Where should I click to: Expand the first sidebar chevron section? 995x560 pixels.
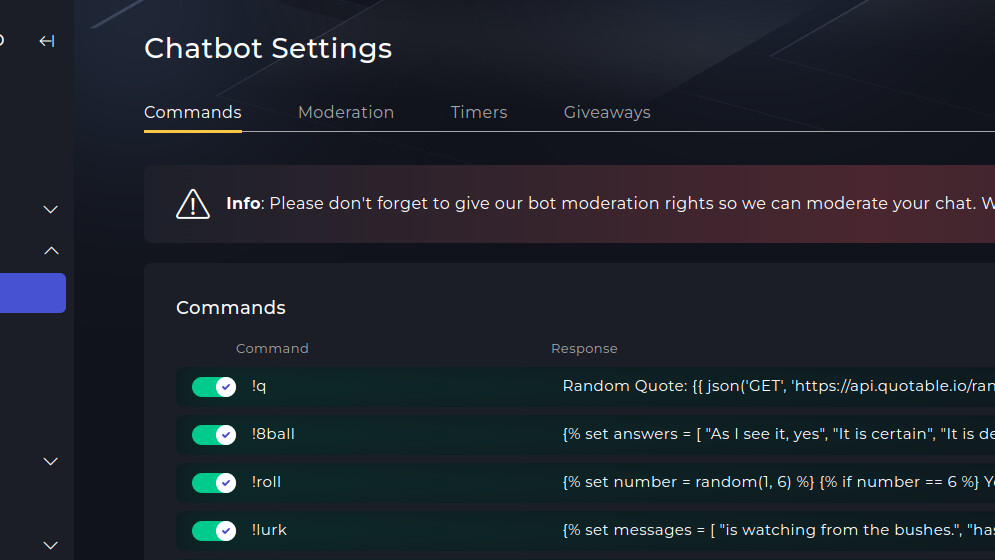click(x=51, y=210)
